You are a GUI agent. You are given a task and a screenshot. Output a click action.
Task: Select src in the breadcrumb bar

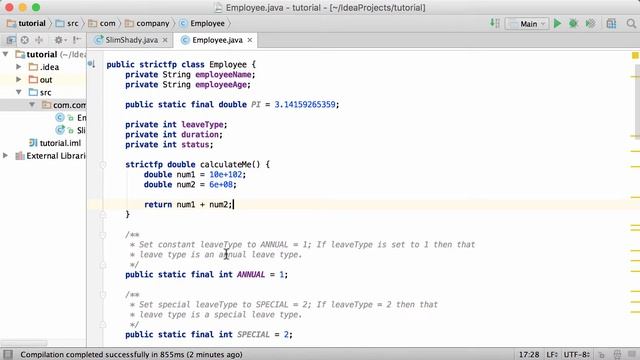pos(67,23)
